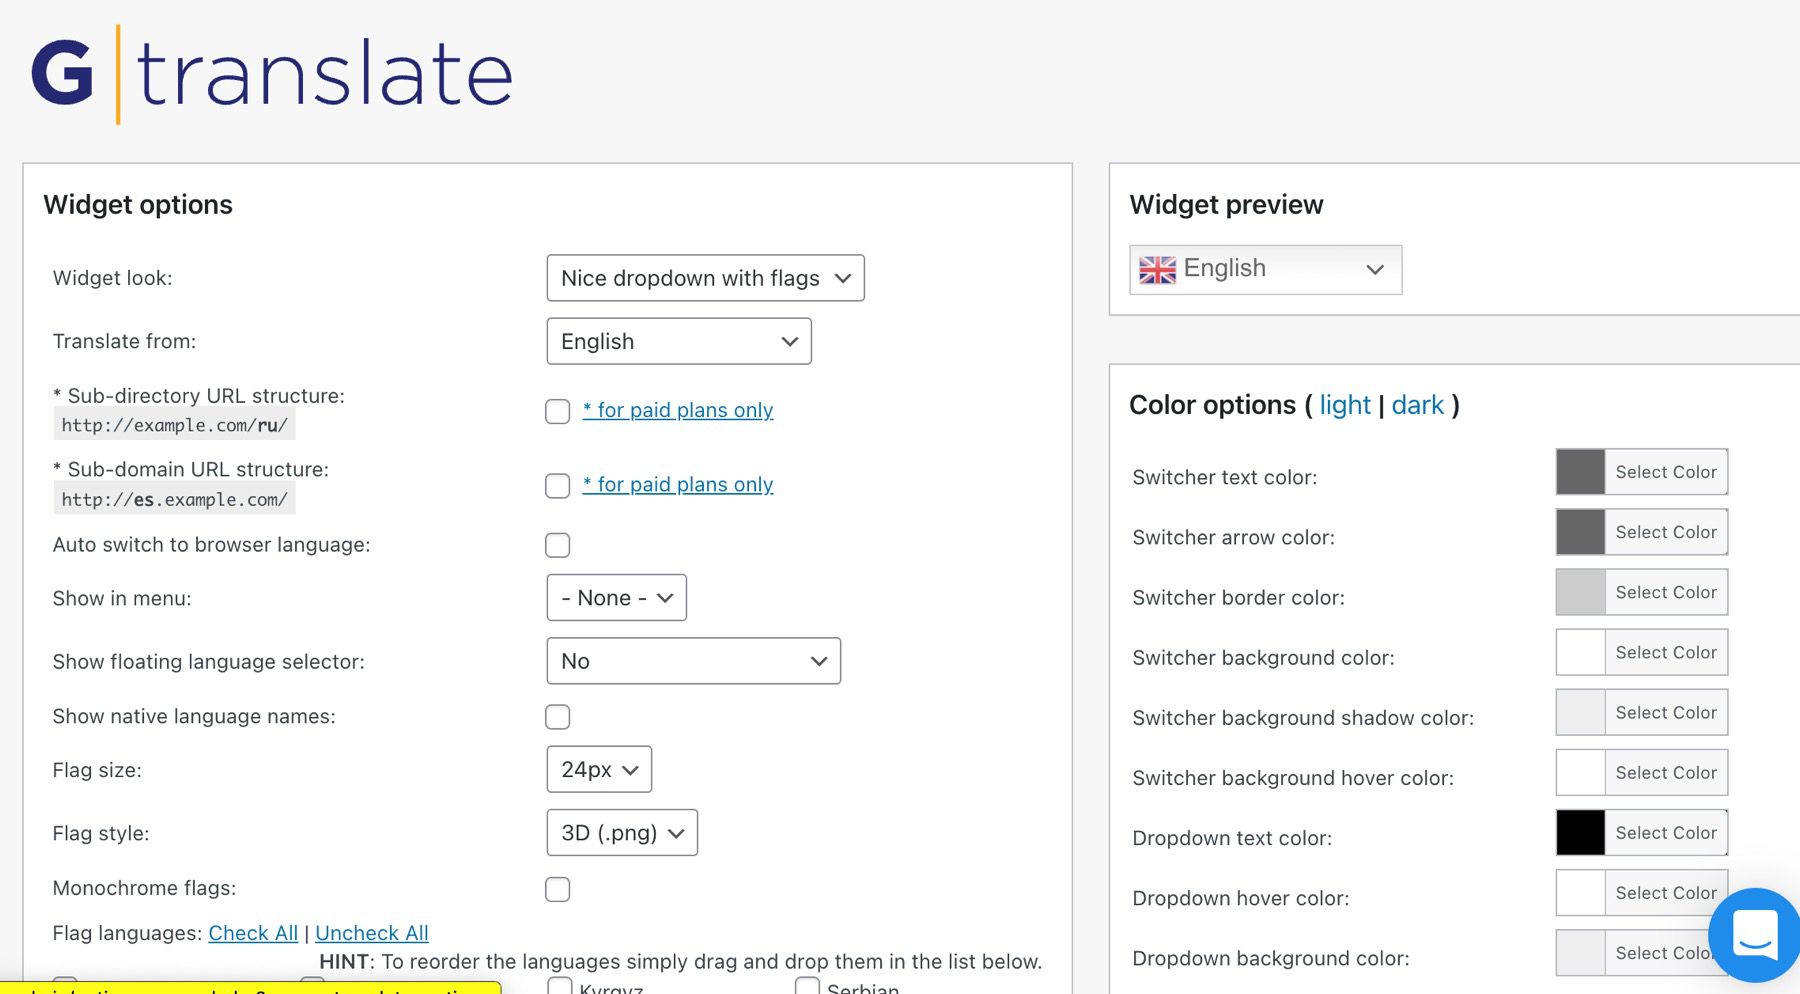
Task: Click the British flag in widget preview
Action: (1156, 268)
